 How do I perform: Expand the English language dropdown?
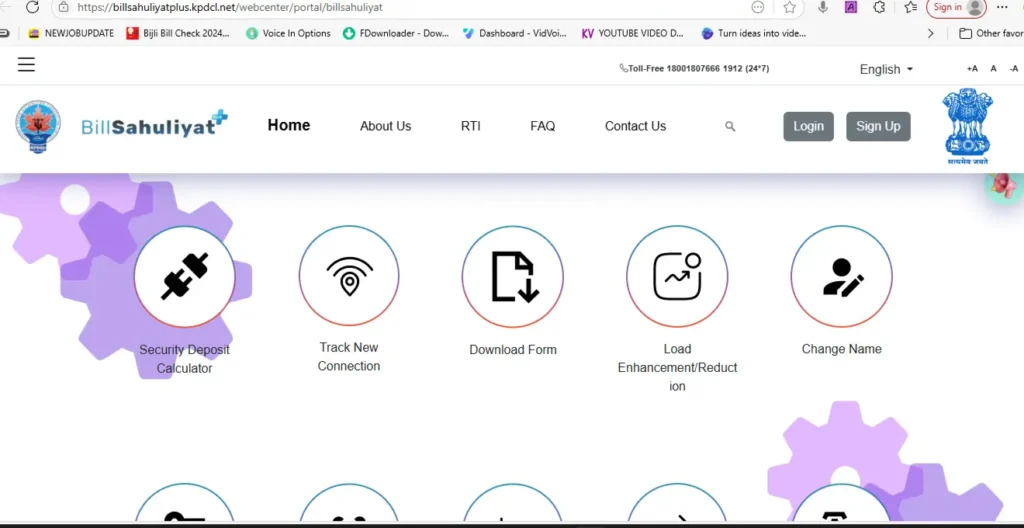click(x=886, y=69)
